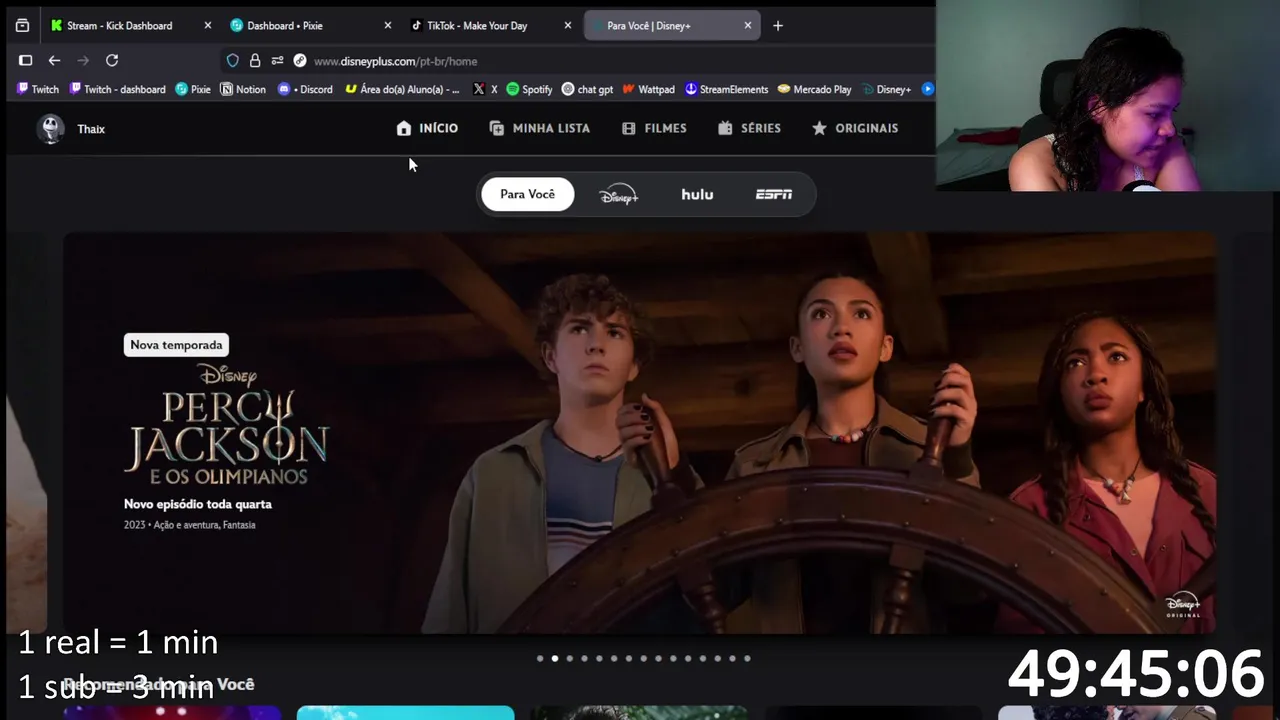This screenshot has height=720, width=1280.
Task: Select the ESPN brand filter
Action: coord(774,194)
